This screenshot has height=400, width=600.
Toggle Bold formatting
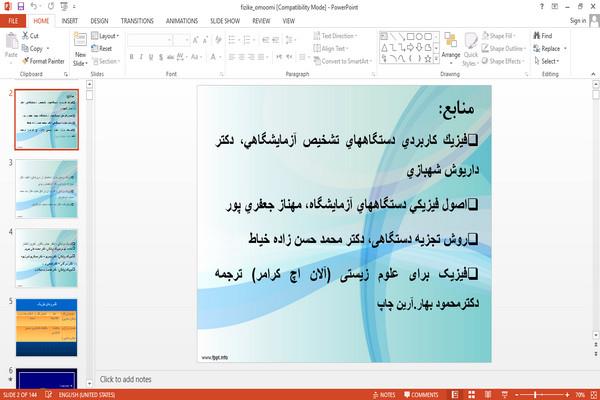[x=131, y=57]
